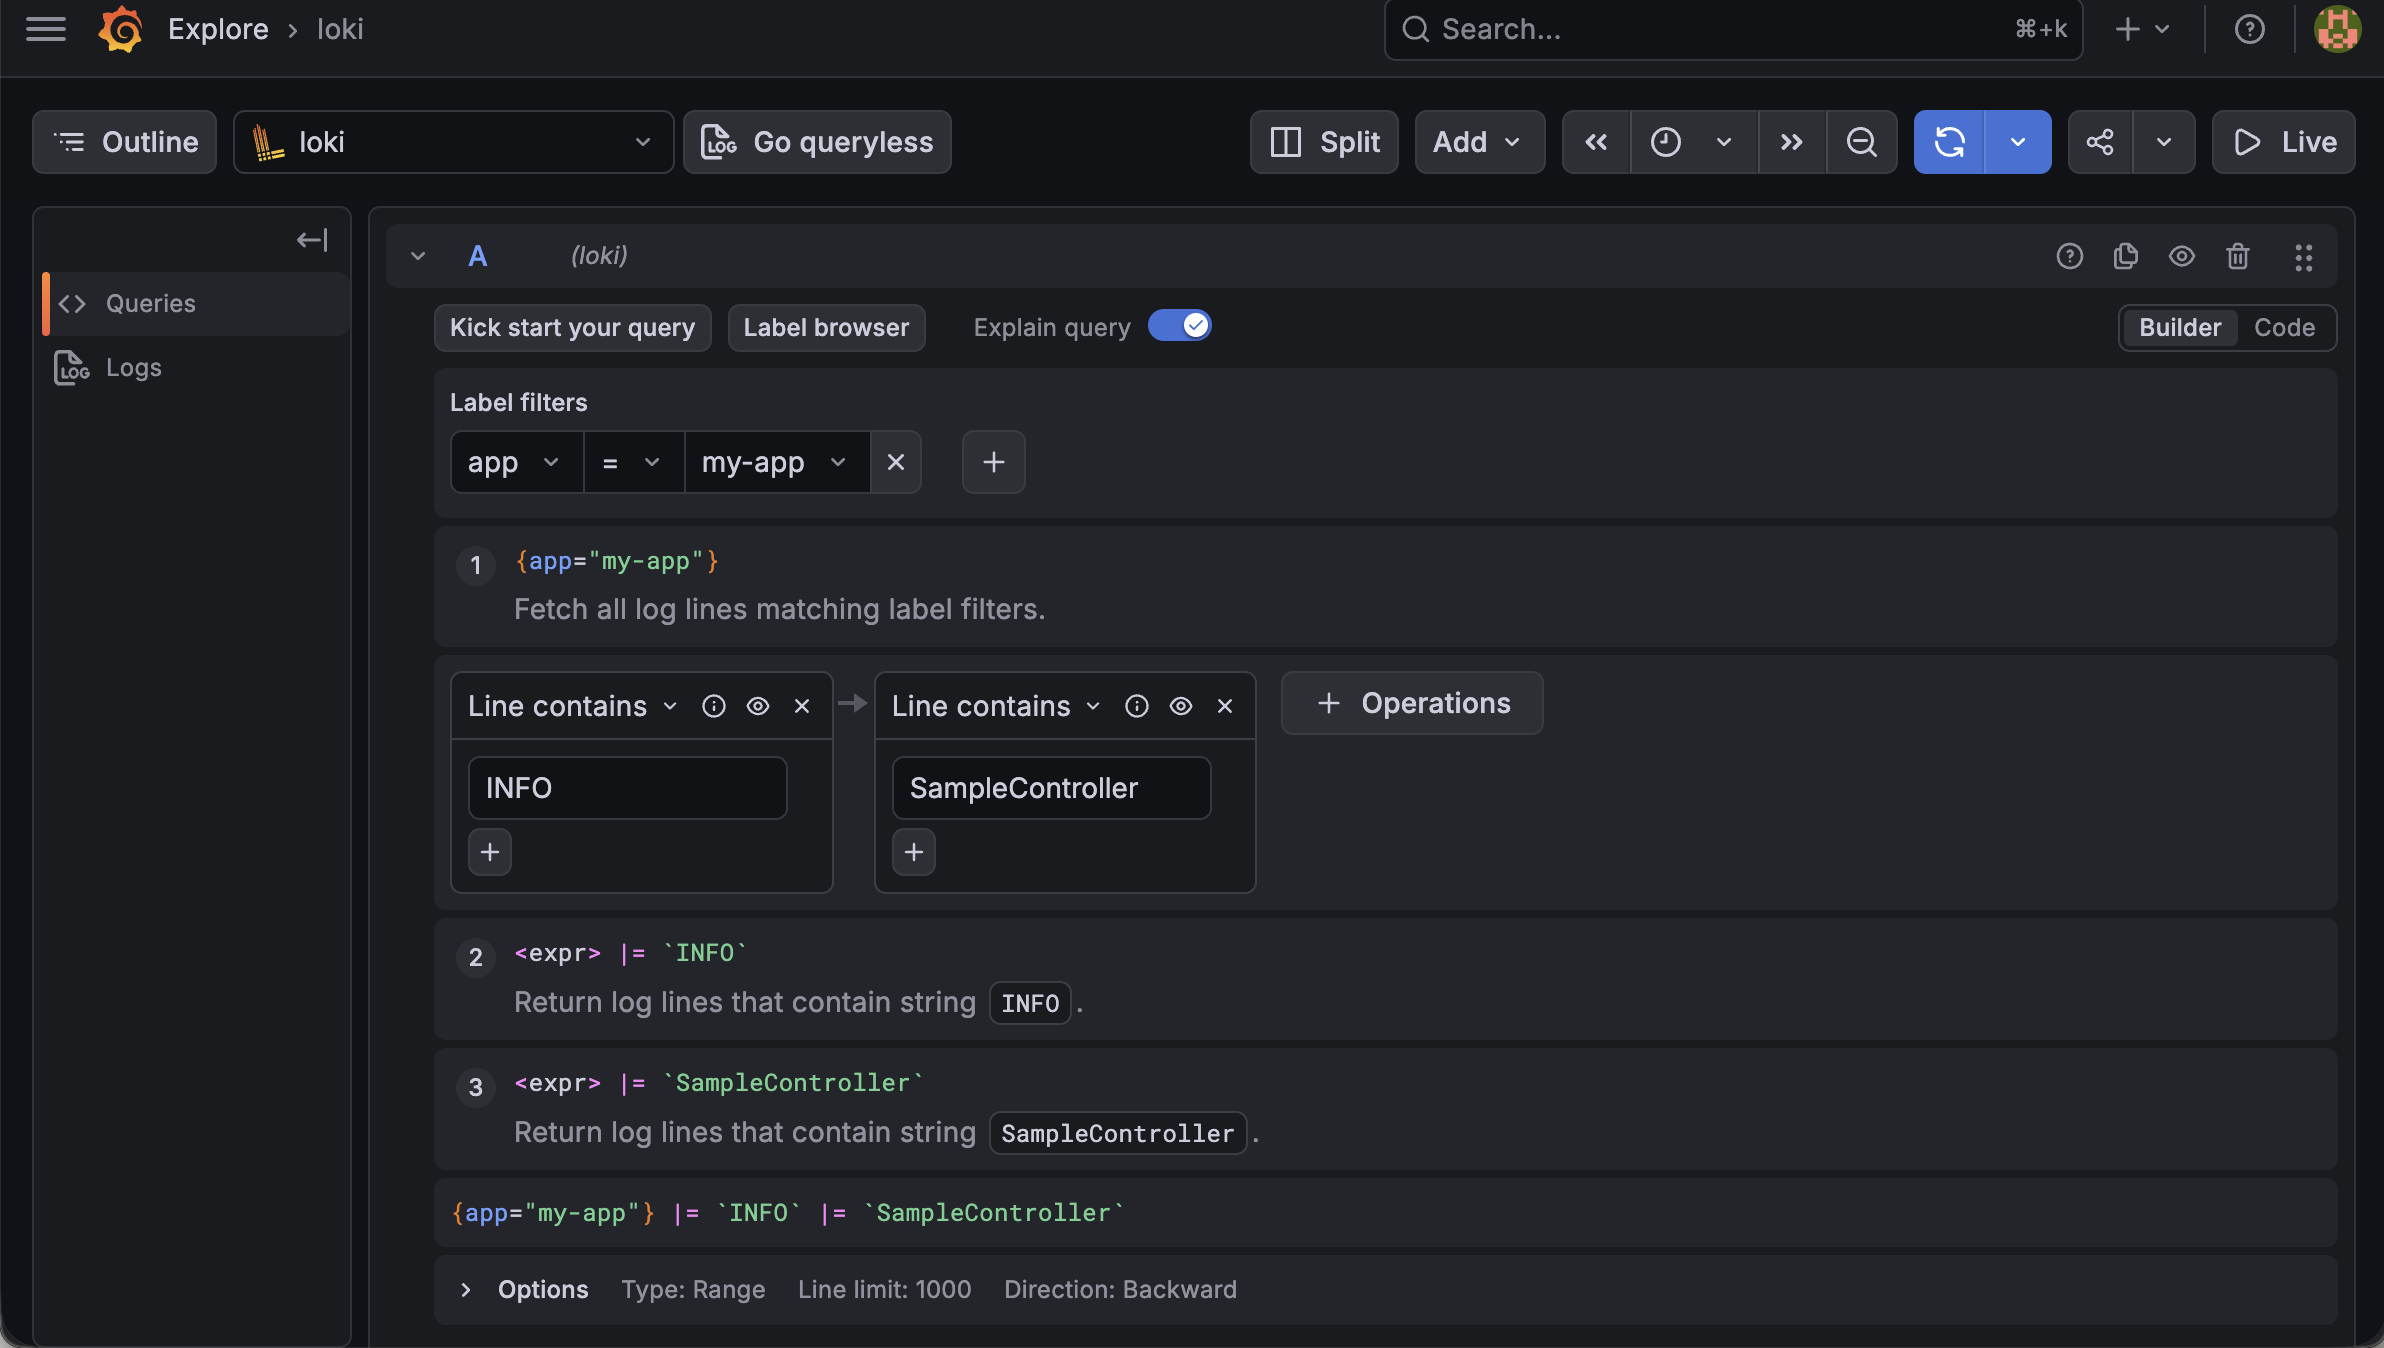Remove the app label filter
Viewport: 2384px width, 1348px height.
click(x=896, y=462)
